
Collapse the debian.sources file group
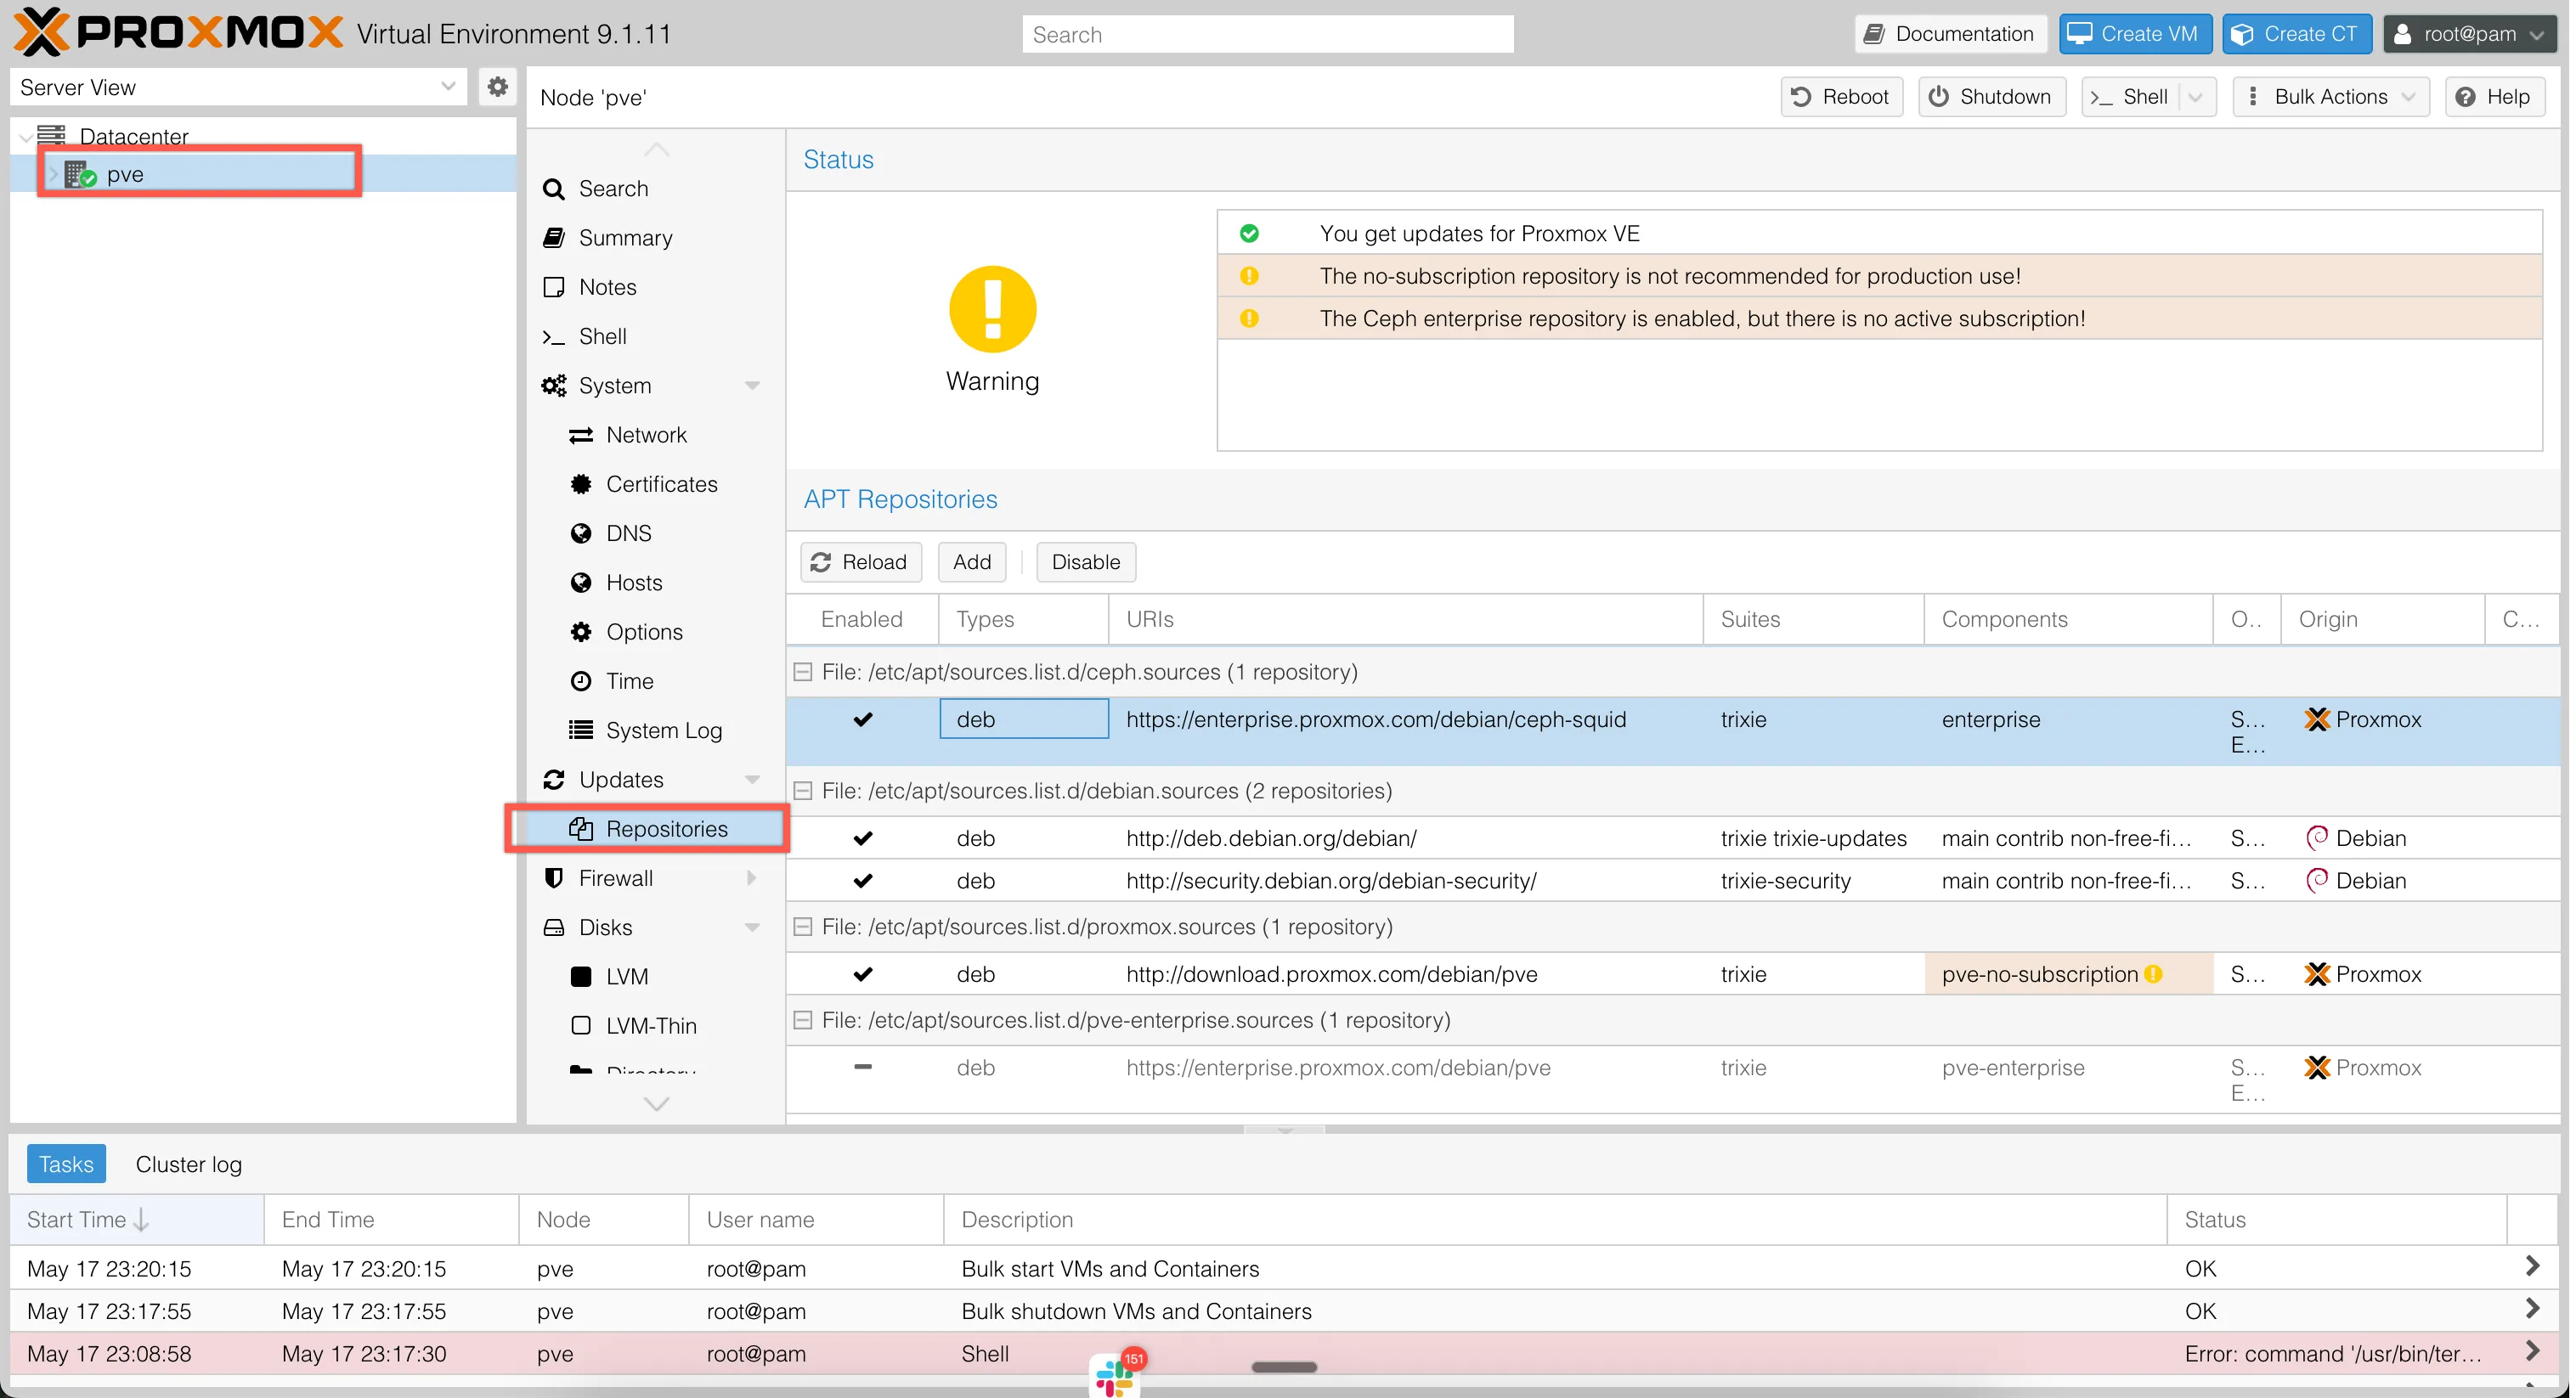pyautogui.click(x=803, y=791)
